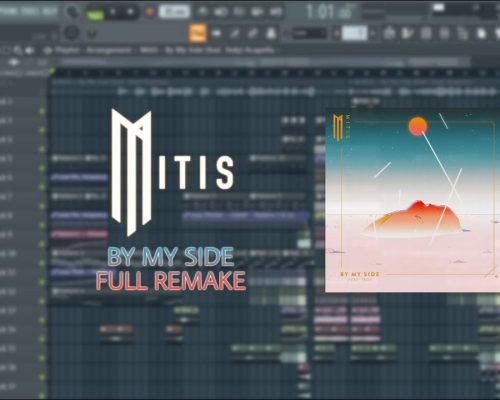This screenshot has height=400, width=500.
Task: Mute Track 8 with its green LED
Action: 42,225
